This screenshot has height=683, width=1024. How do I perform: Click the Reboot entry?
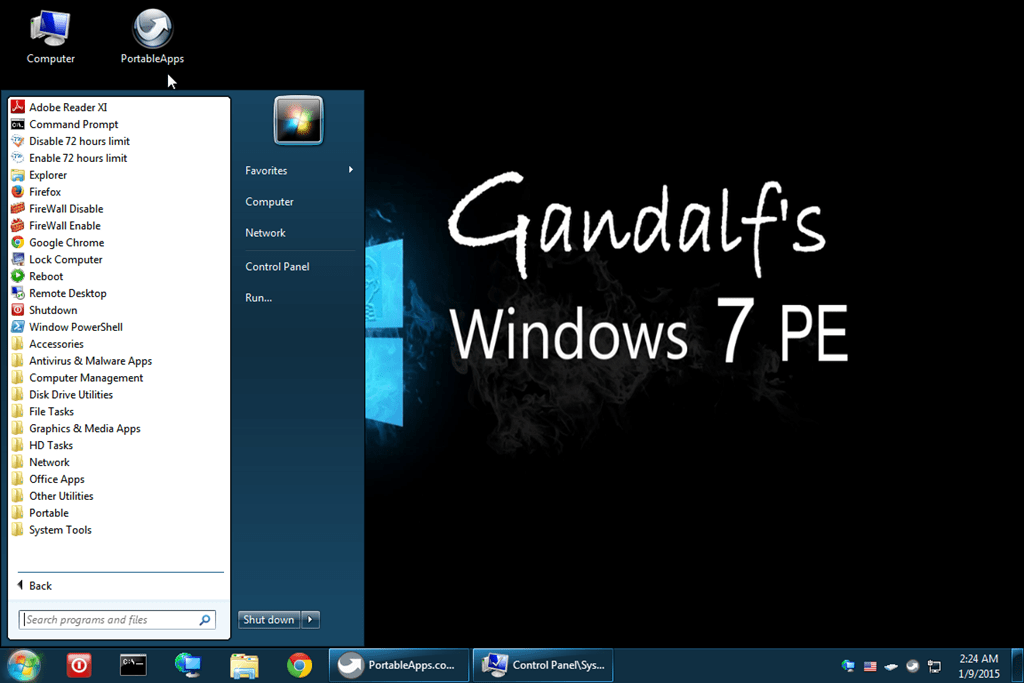click(37, 277)
